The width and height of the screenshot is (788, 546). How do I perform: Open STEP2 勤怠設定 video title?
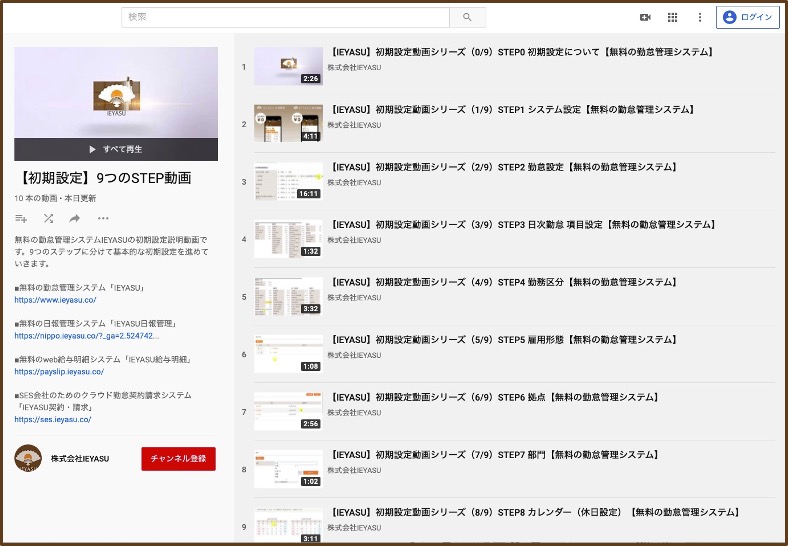point(504,167)
